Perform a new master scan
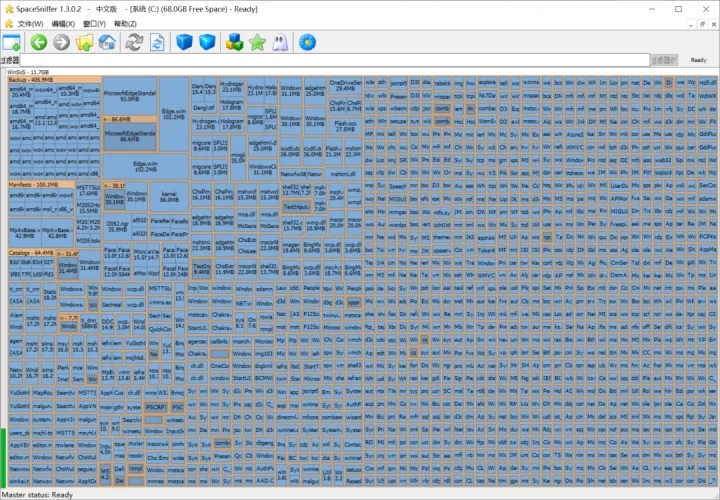This screenshot has height=500, width=720. (x=135, y=42)
